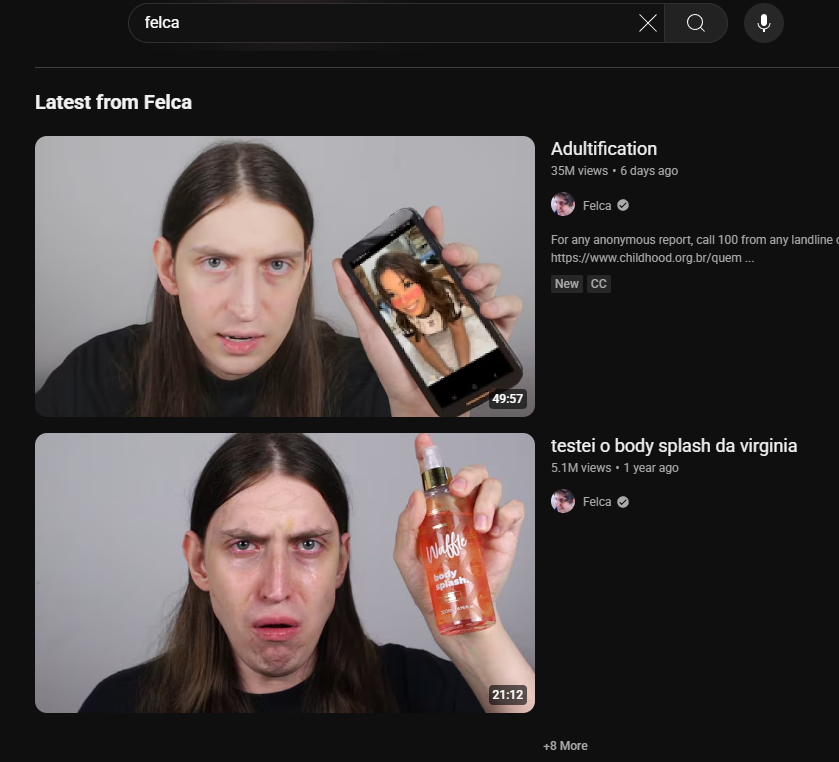Click the body splash video thumbnail

coord(285,573)
